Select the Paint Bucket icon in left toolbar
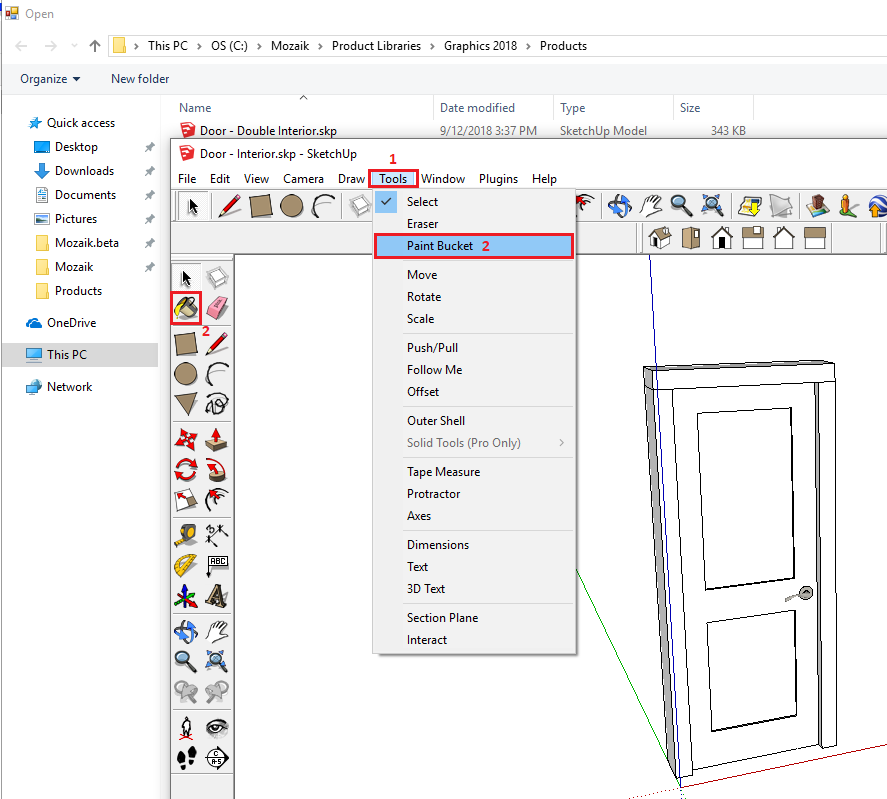The height and width of the screenshot is (799, 887). [x=186, y=308]
